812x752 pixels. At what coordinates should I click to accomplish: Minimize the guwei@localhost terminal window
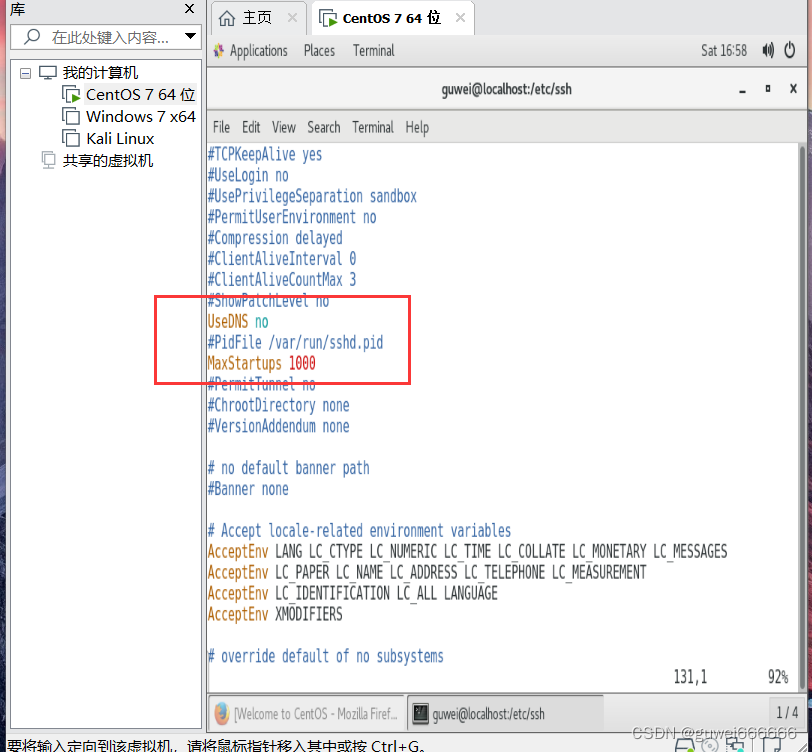point(743,90)
